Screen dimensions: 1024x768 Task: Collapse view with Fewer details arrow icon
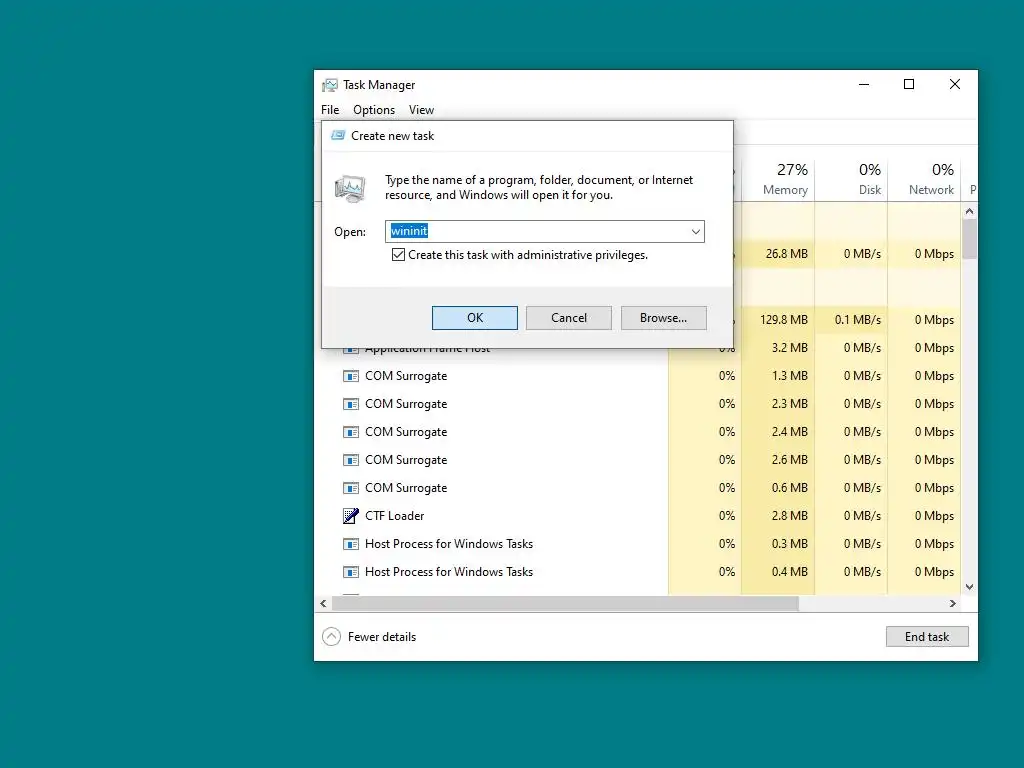click(332, 637)
